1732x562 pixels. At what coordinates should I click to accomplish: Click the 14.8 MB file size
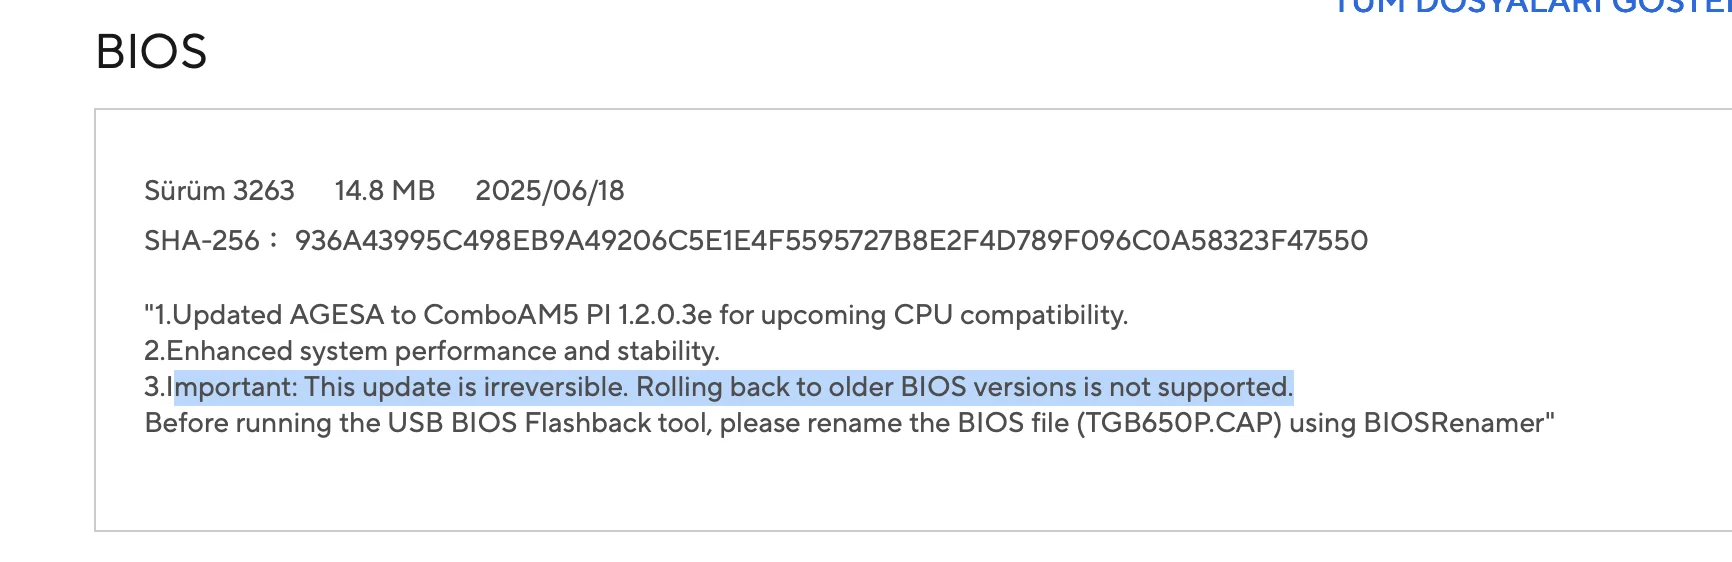385,191
